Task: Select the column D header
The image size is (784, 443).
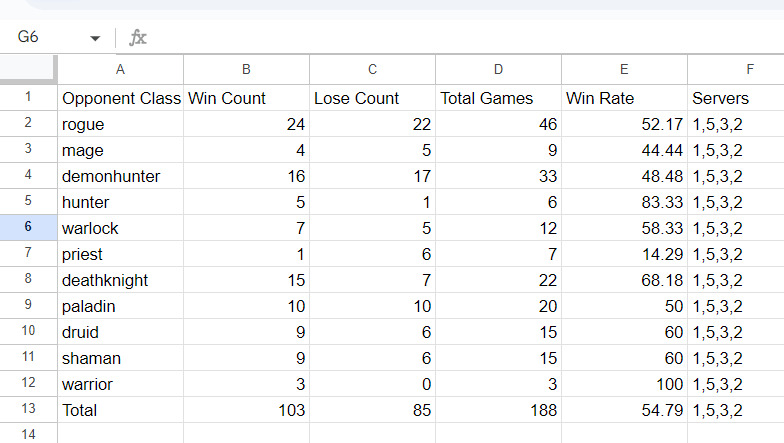Action: (498, 70)
